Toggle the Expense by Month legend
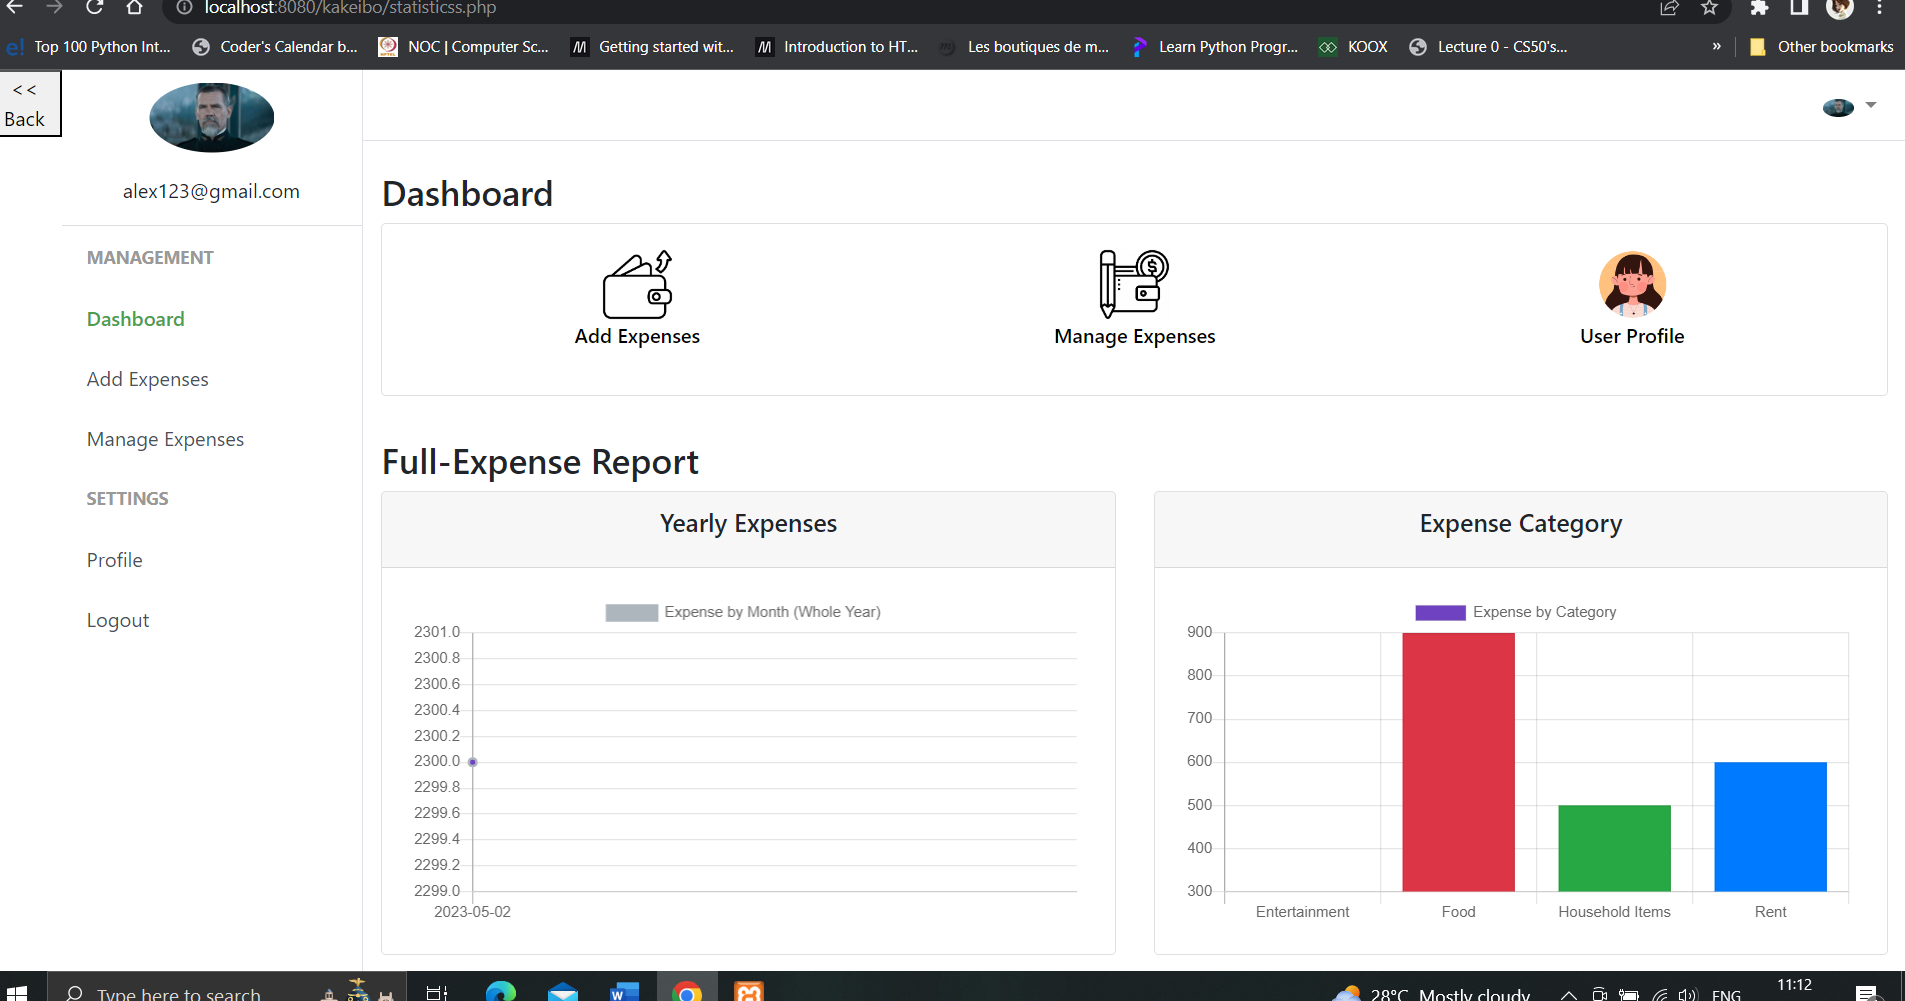Screen dimensions: 1905x1001 click(743, 611)
